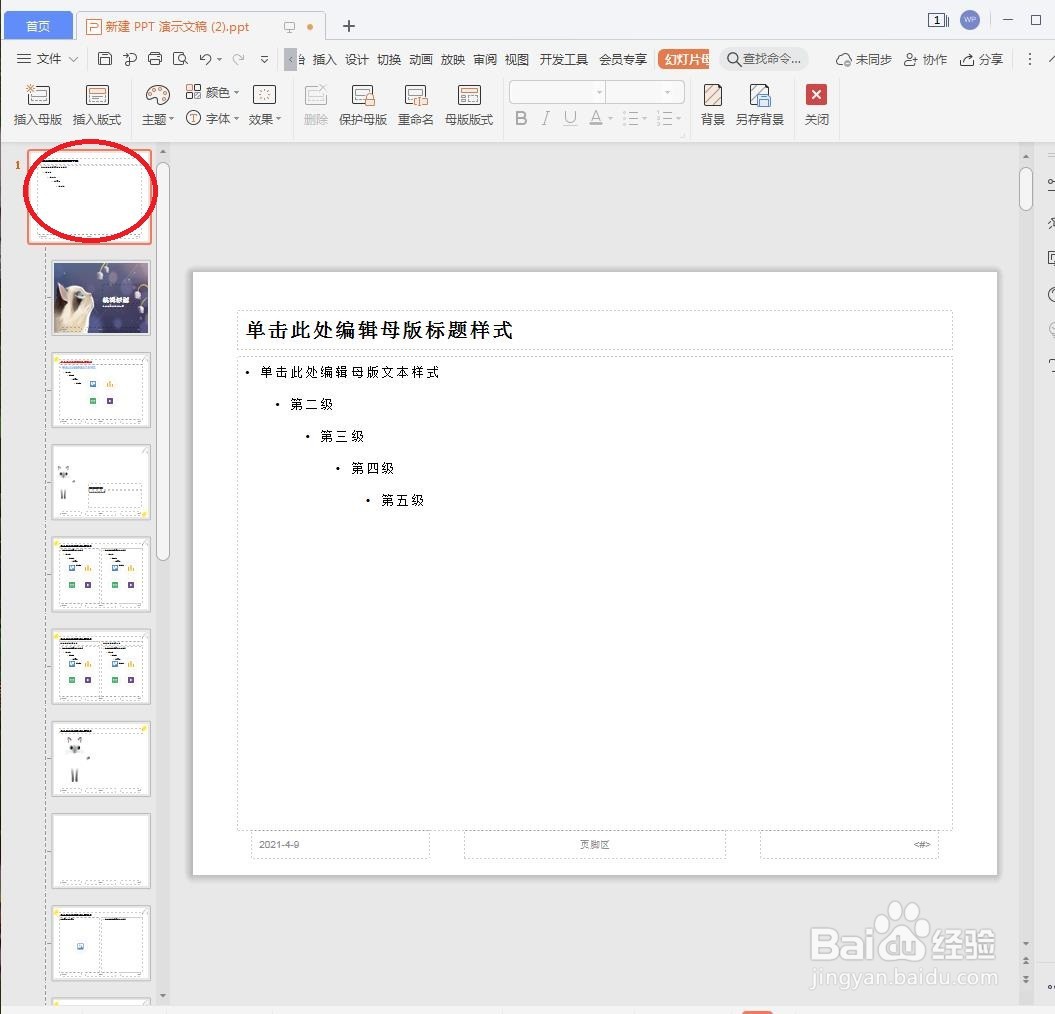
Task: Select the cat title layout thumbnail
Action: (x=101, y=298)
